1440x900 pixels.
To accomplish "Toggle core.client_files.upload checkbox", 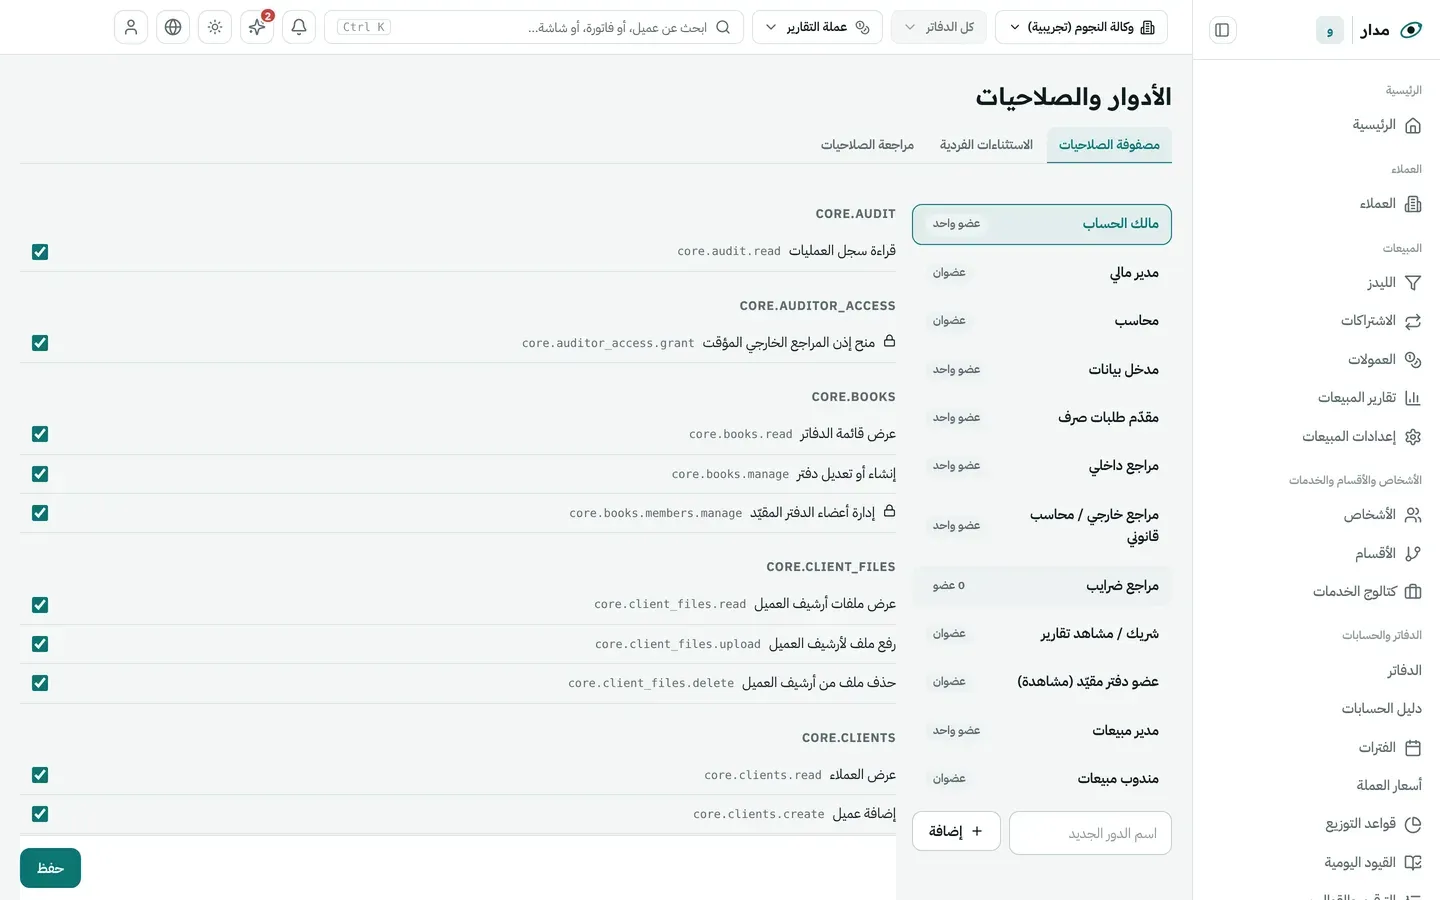I will (x=40, y=644).
